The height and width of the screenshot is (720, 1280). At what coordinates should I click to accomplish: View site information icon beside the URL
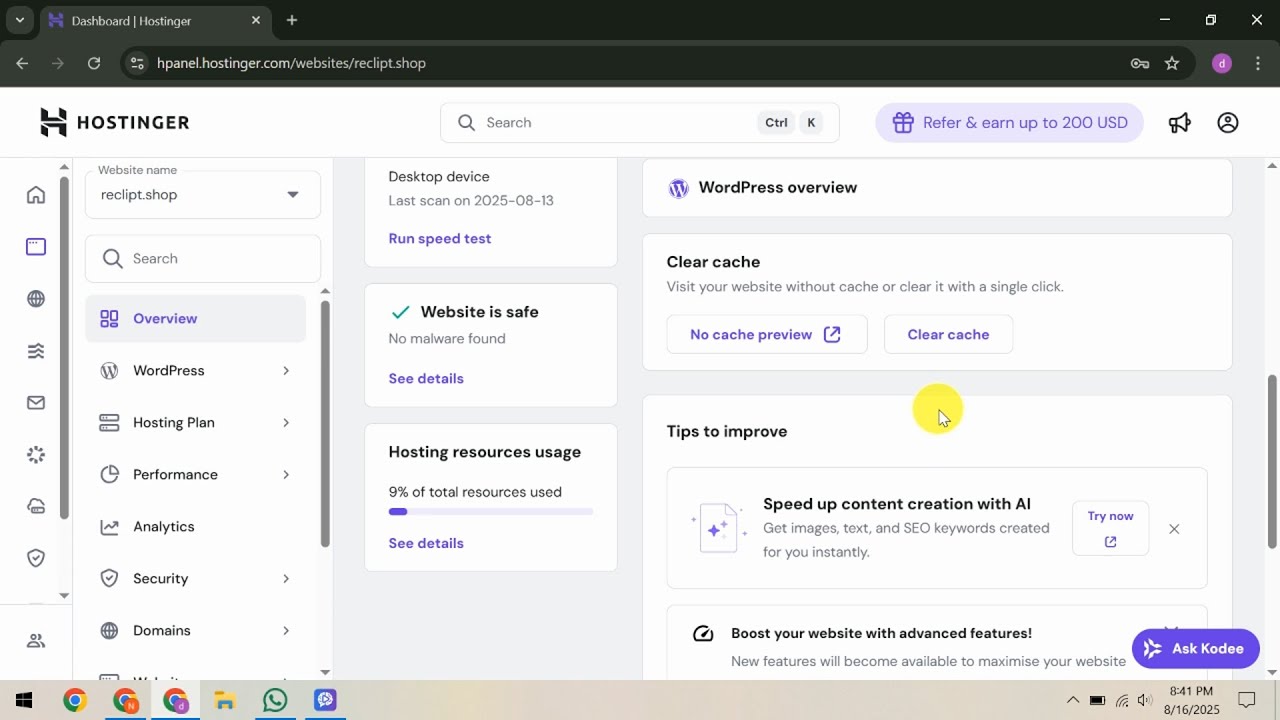point(138,63)
